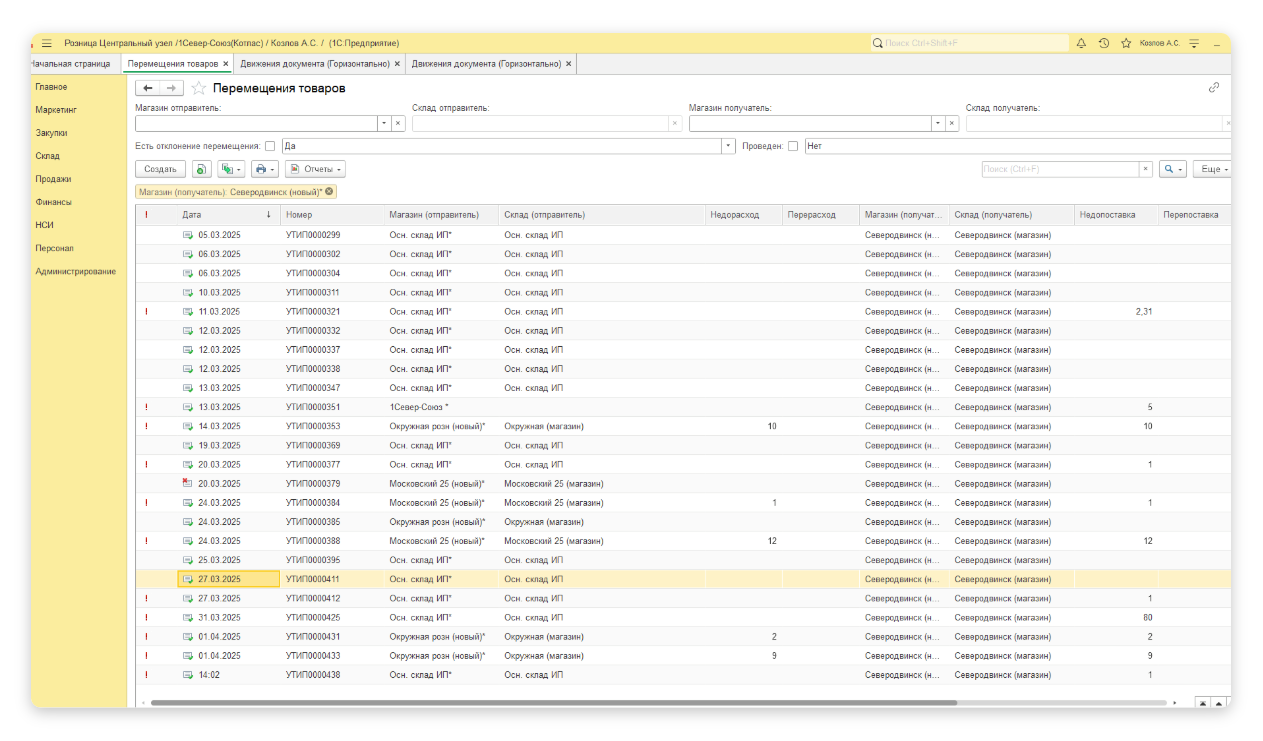The width and height of the screenshot is (1263, 741).
Task: Open the Еще dropdown menu
Action: click(1213, 169)
